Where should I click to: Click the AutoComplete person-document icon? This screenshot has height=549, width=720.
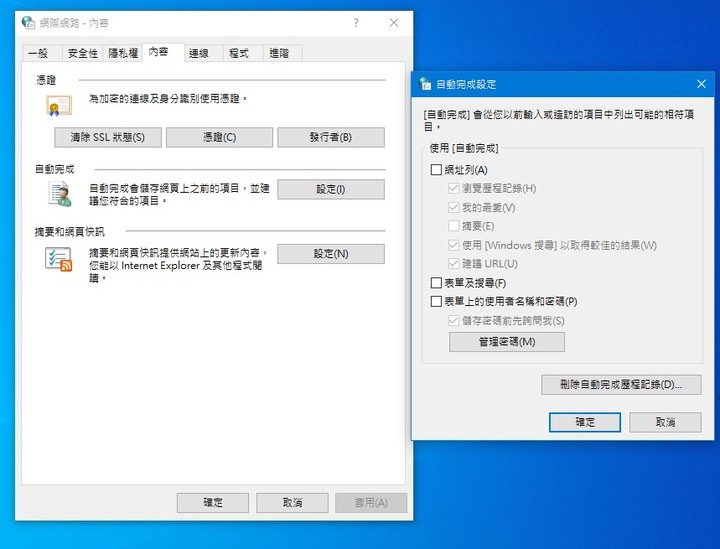[60, 194]
